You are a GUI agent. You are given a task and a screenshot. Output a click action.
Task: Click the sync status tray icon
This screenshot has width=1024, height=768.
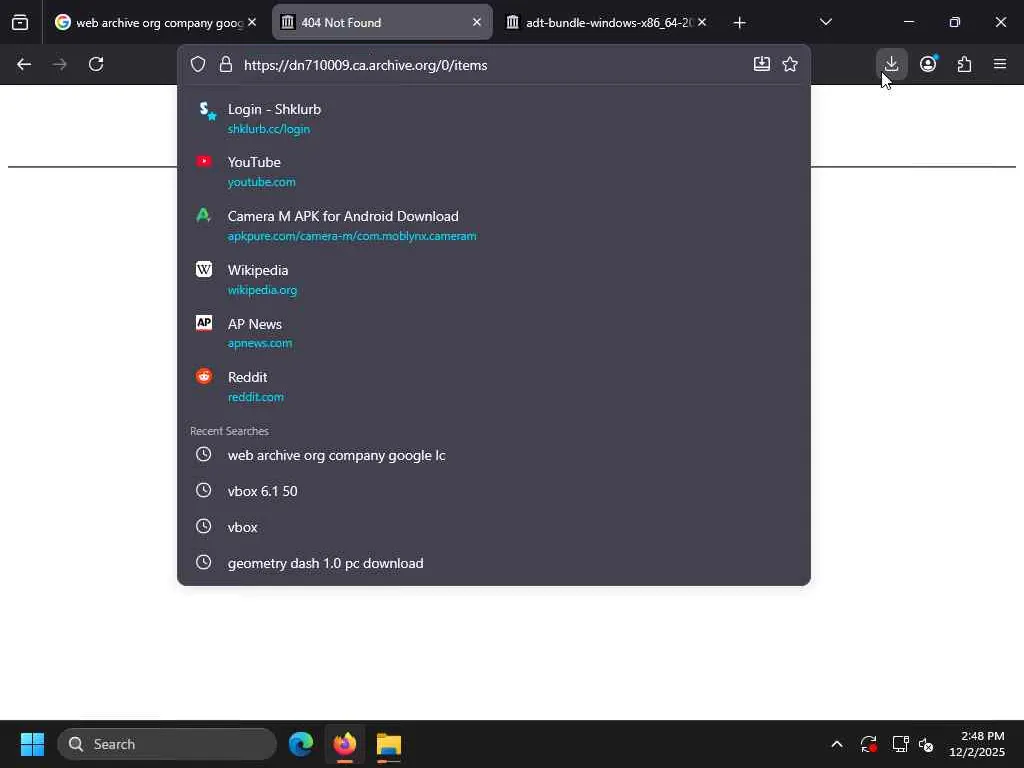(x=869, y=744)
